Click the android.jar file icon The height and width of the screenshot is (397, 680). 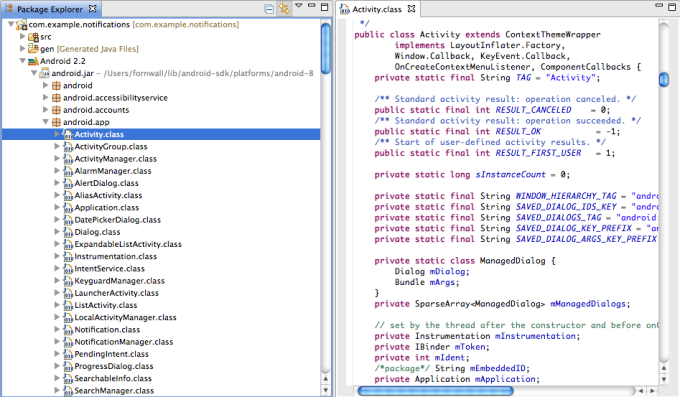pyautogui.click(x=44, y=73)
